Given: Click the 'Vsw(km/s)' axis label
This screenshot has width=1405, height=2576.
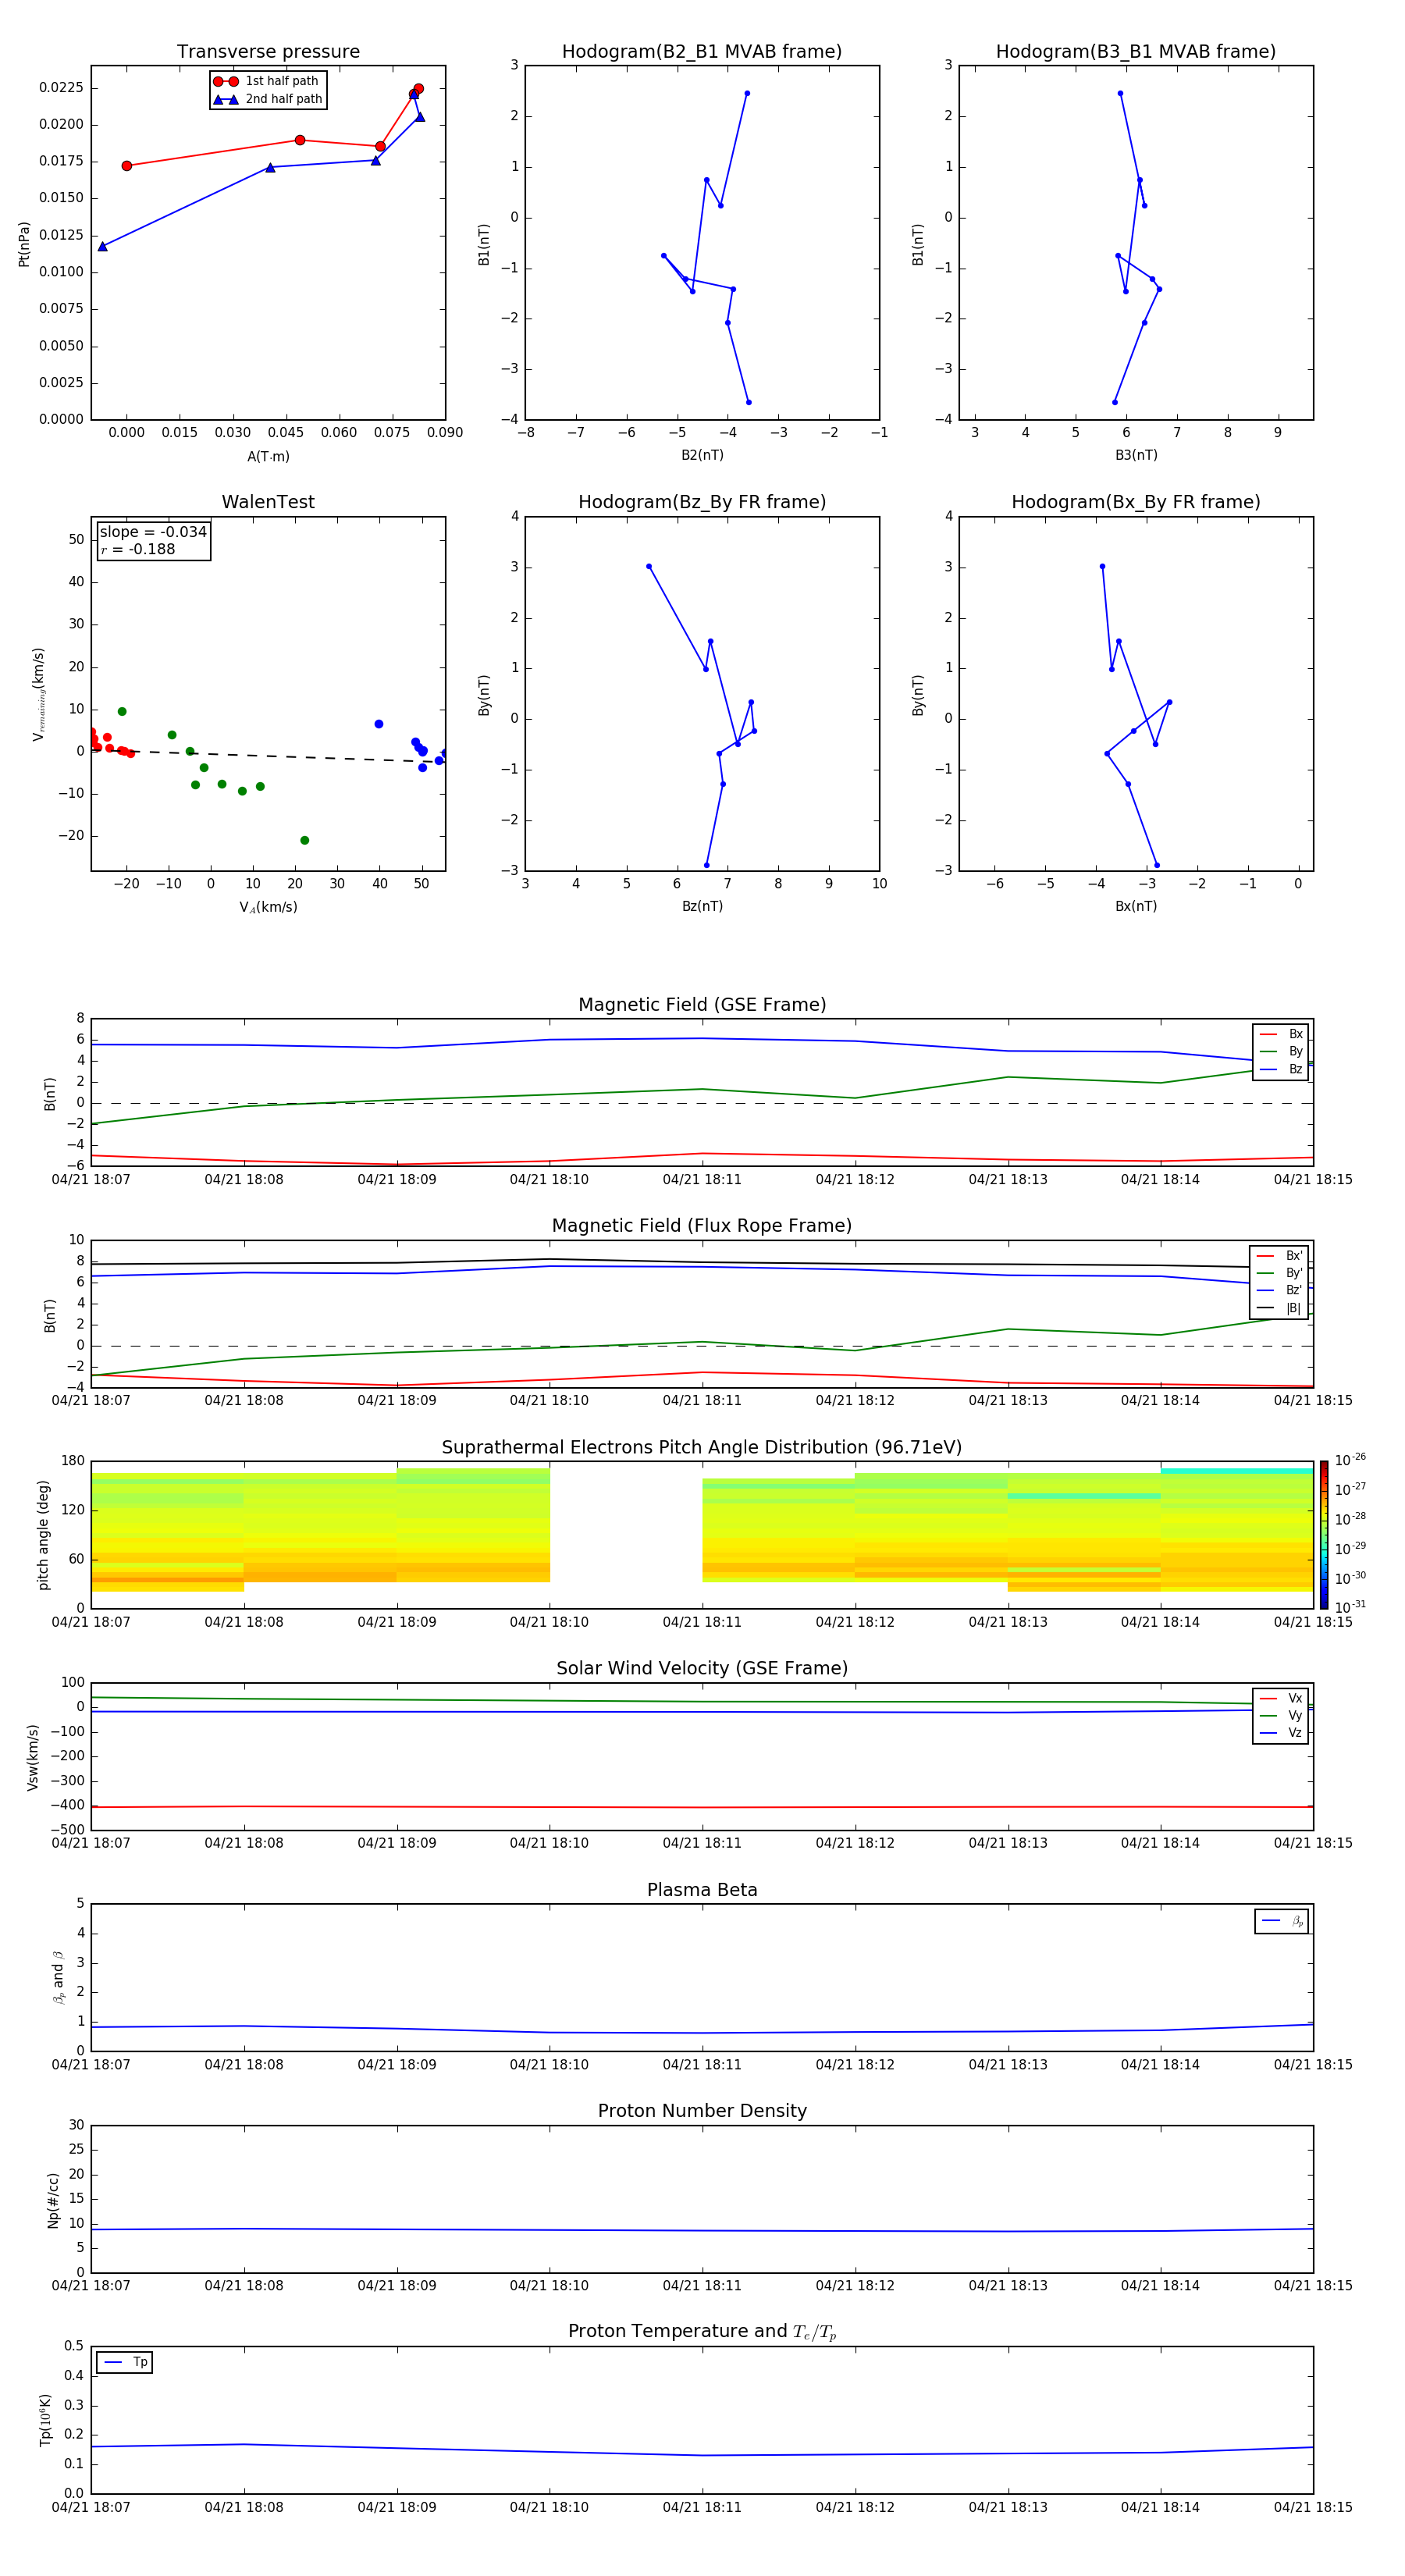Looking at the screenshot, I should [33, 1757].
